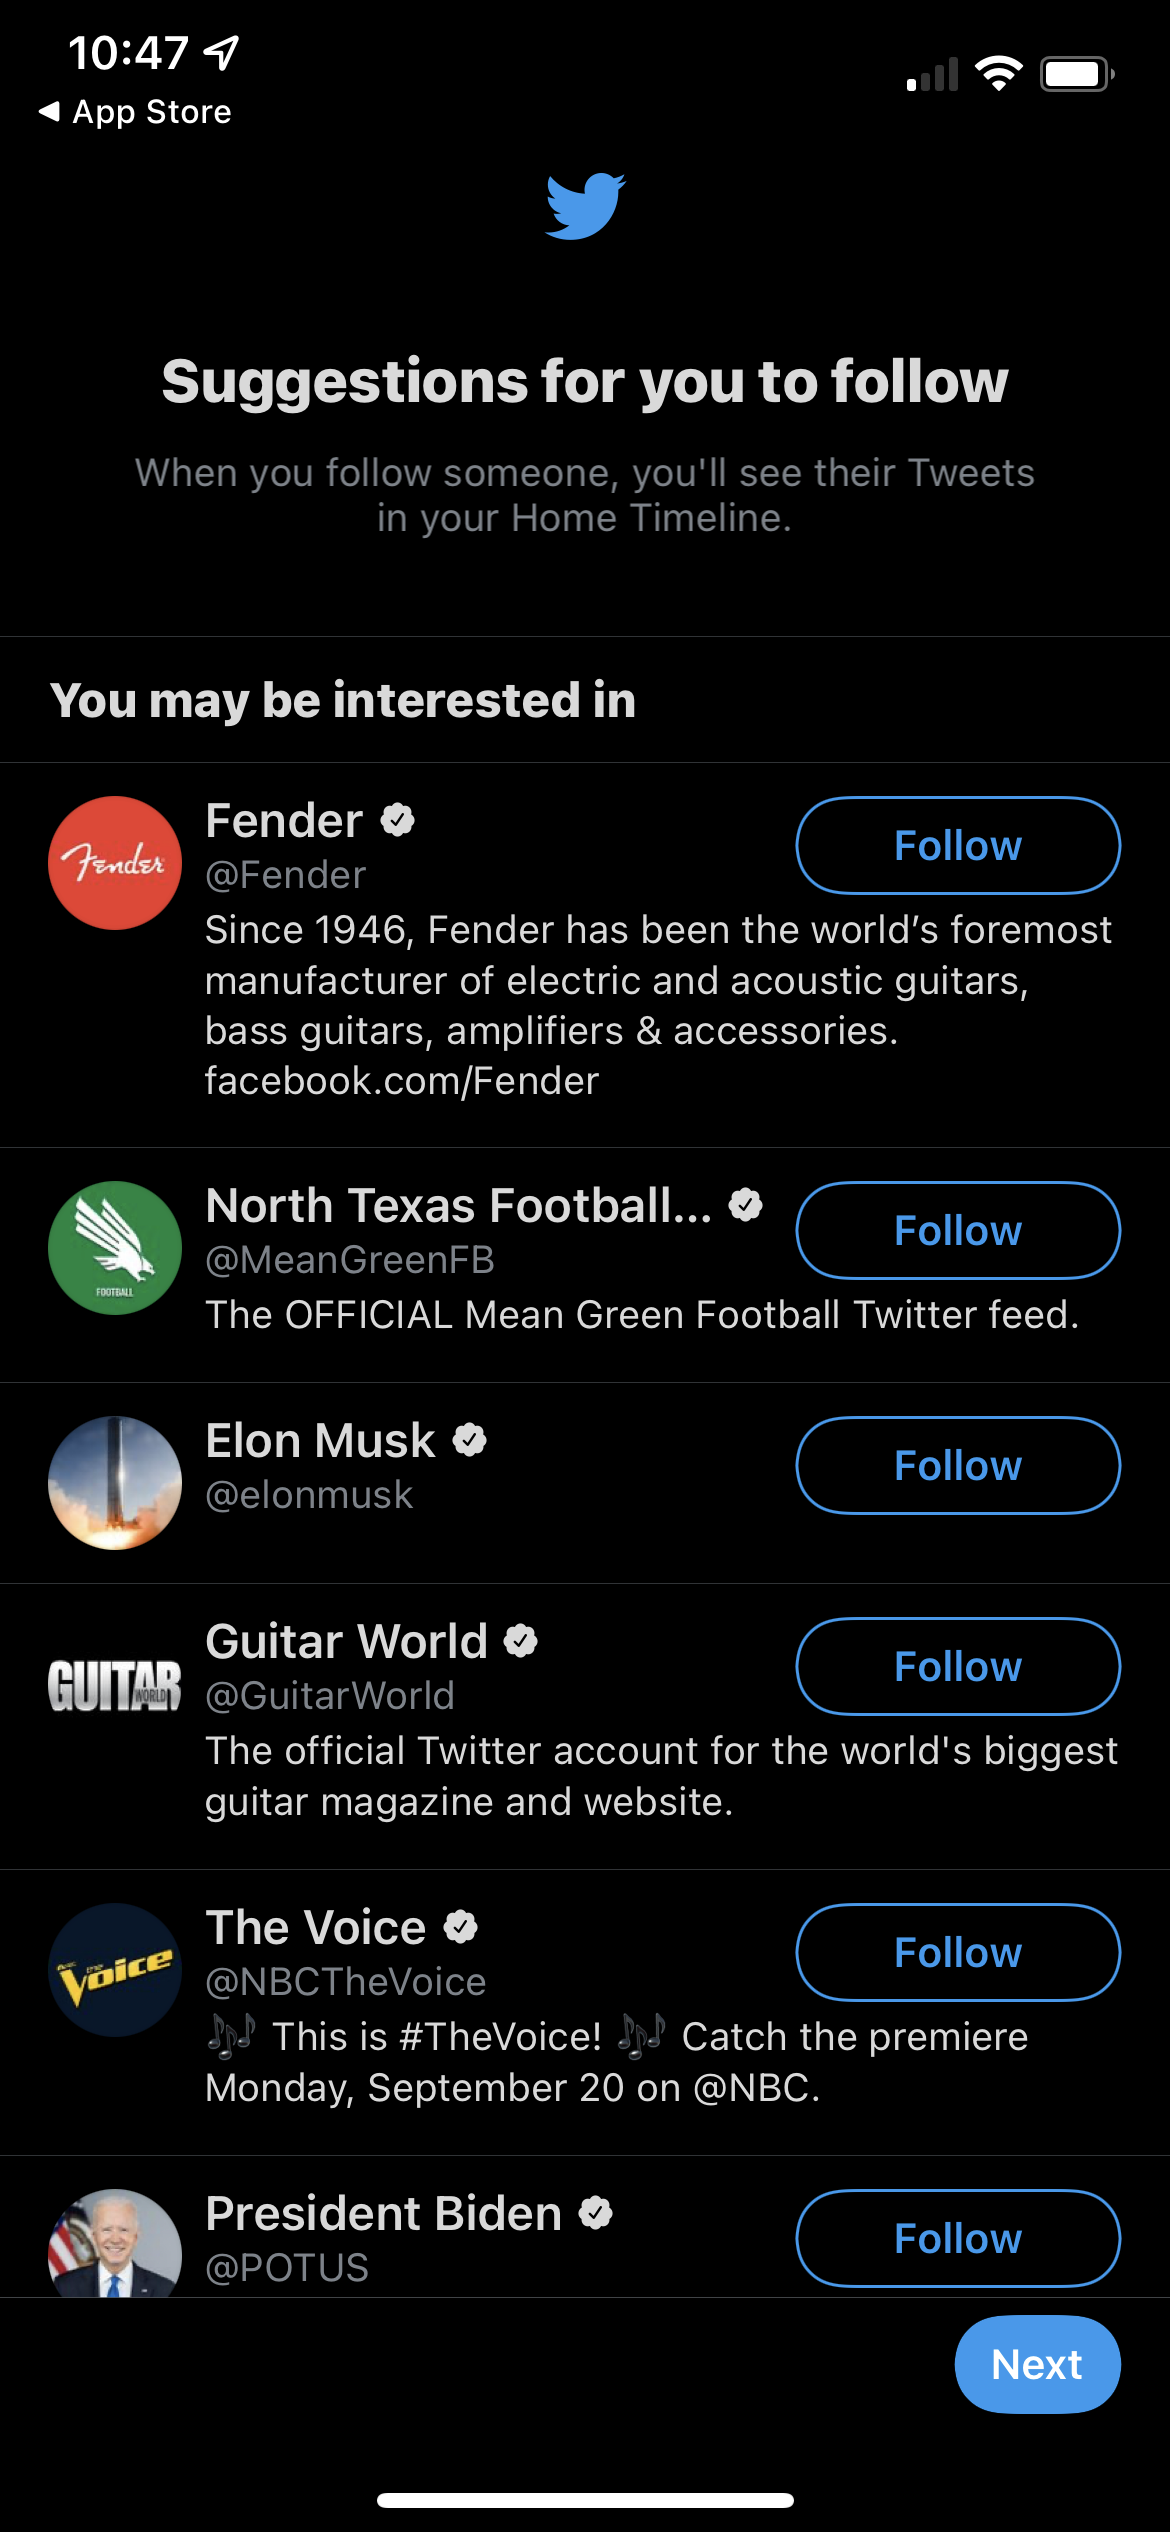The height and width of the screenshot is (2532, 1170).
Task: Tap Elon Musk's rocket profile picture
Action: 115,1483
